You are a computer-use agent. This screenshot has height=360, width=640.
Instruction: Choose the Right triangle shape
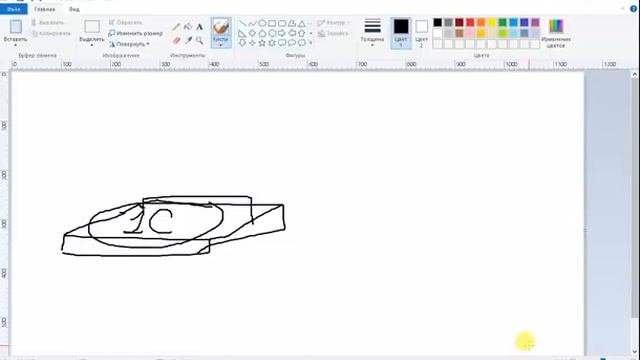click(242, 33)
